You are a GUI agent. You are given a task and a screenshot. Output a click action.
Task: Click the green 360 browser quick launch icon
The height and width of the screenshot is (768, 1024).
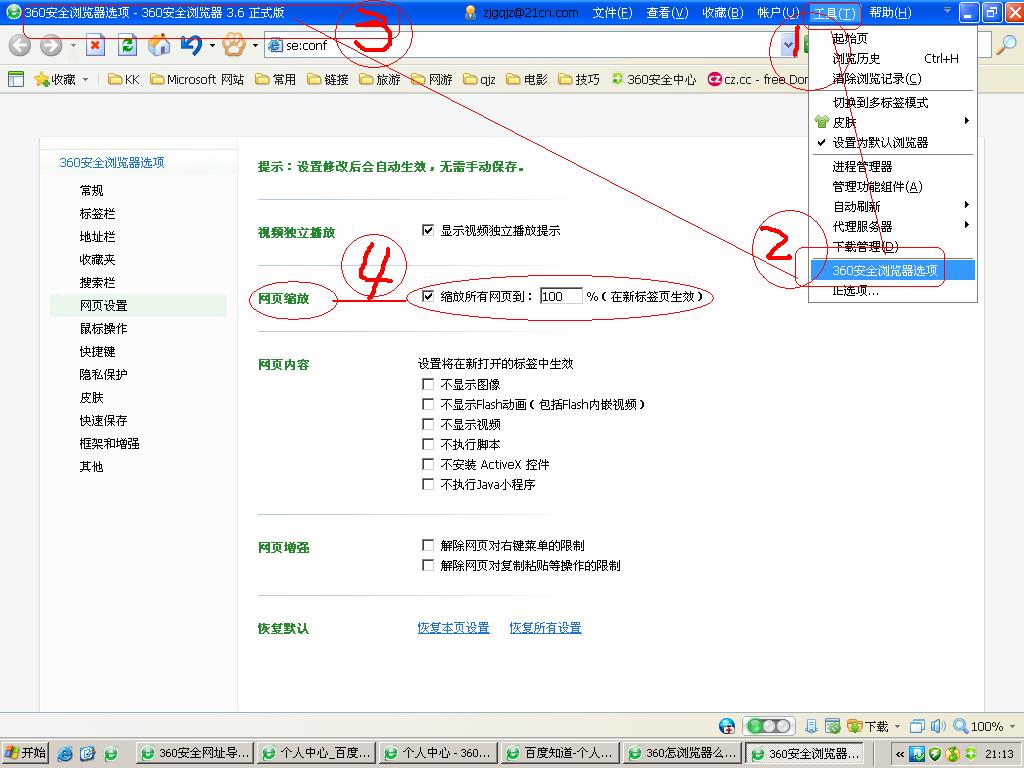point(111,753)
